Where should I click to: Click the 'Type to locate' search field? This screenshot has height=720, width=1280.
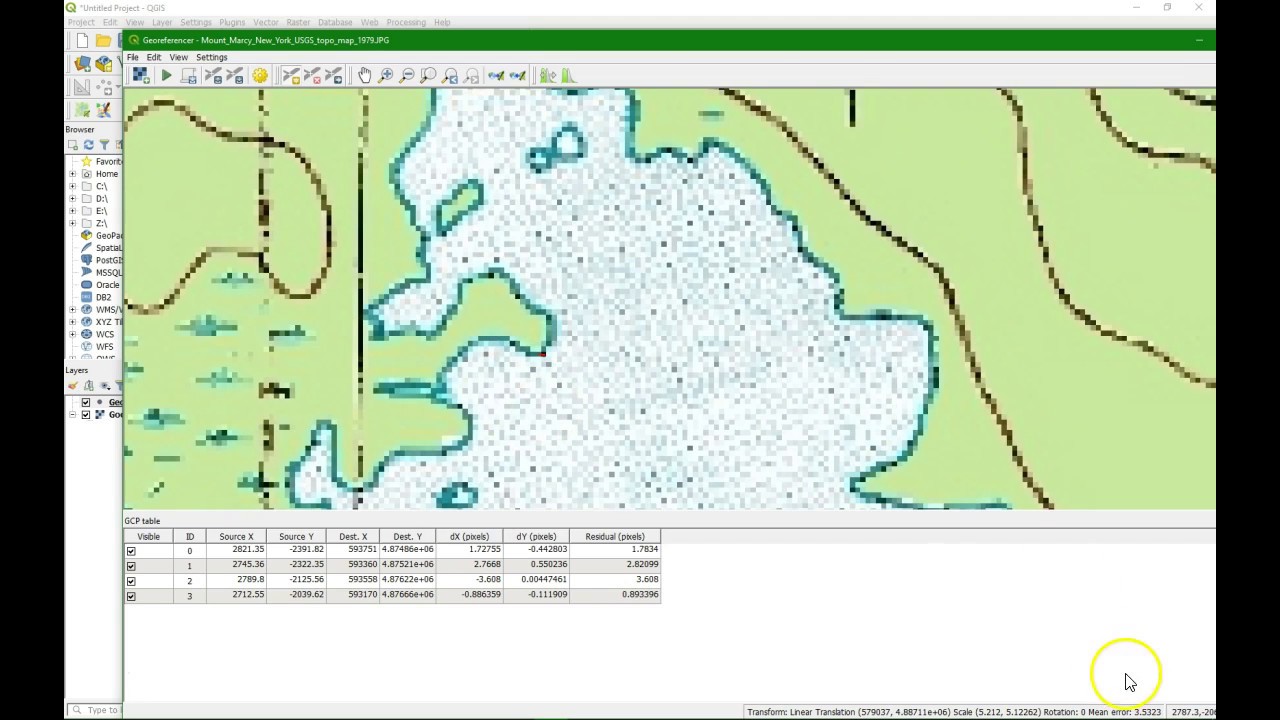[95, 710]
